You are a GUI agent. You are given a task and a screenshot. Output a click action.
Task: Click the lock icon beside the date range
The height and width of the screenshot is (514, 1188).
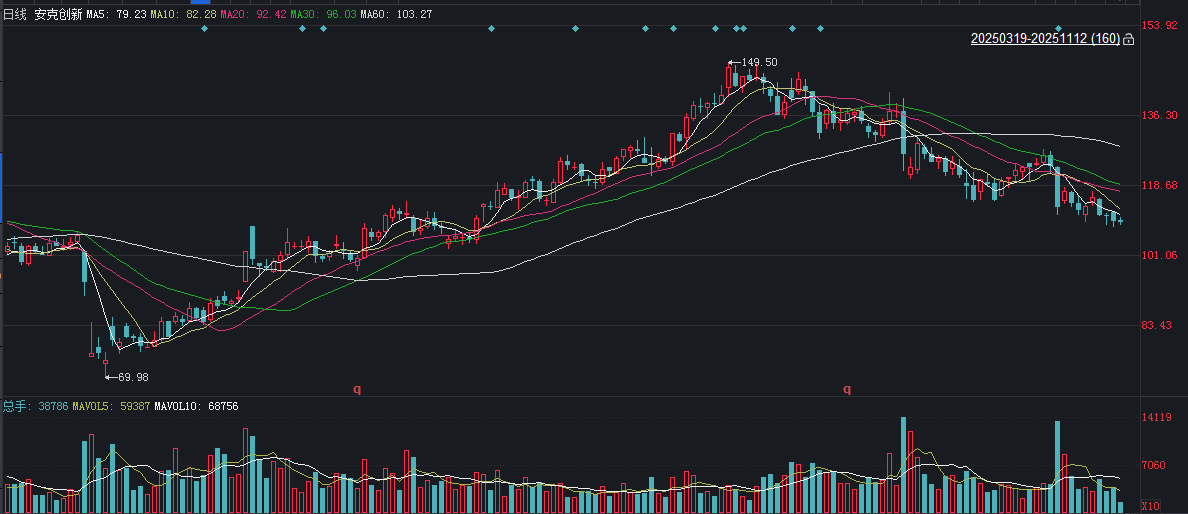1129,39
